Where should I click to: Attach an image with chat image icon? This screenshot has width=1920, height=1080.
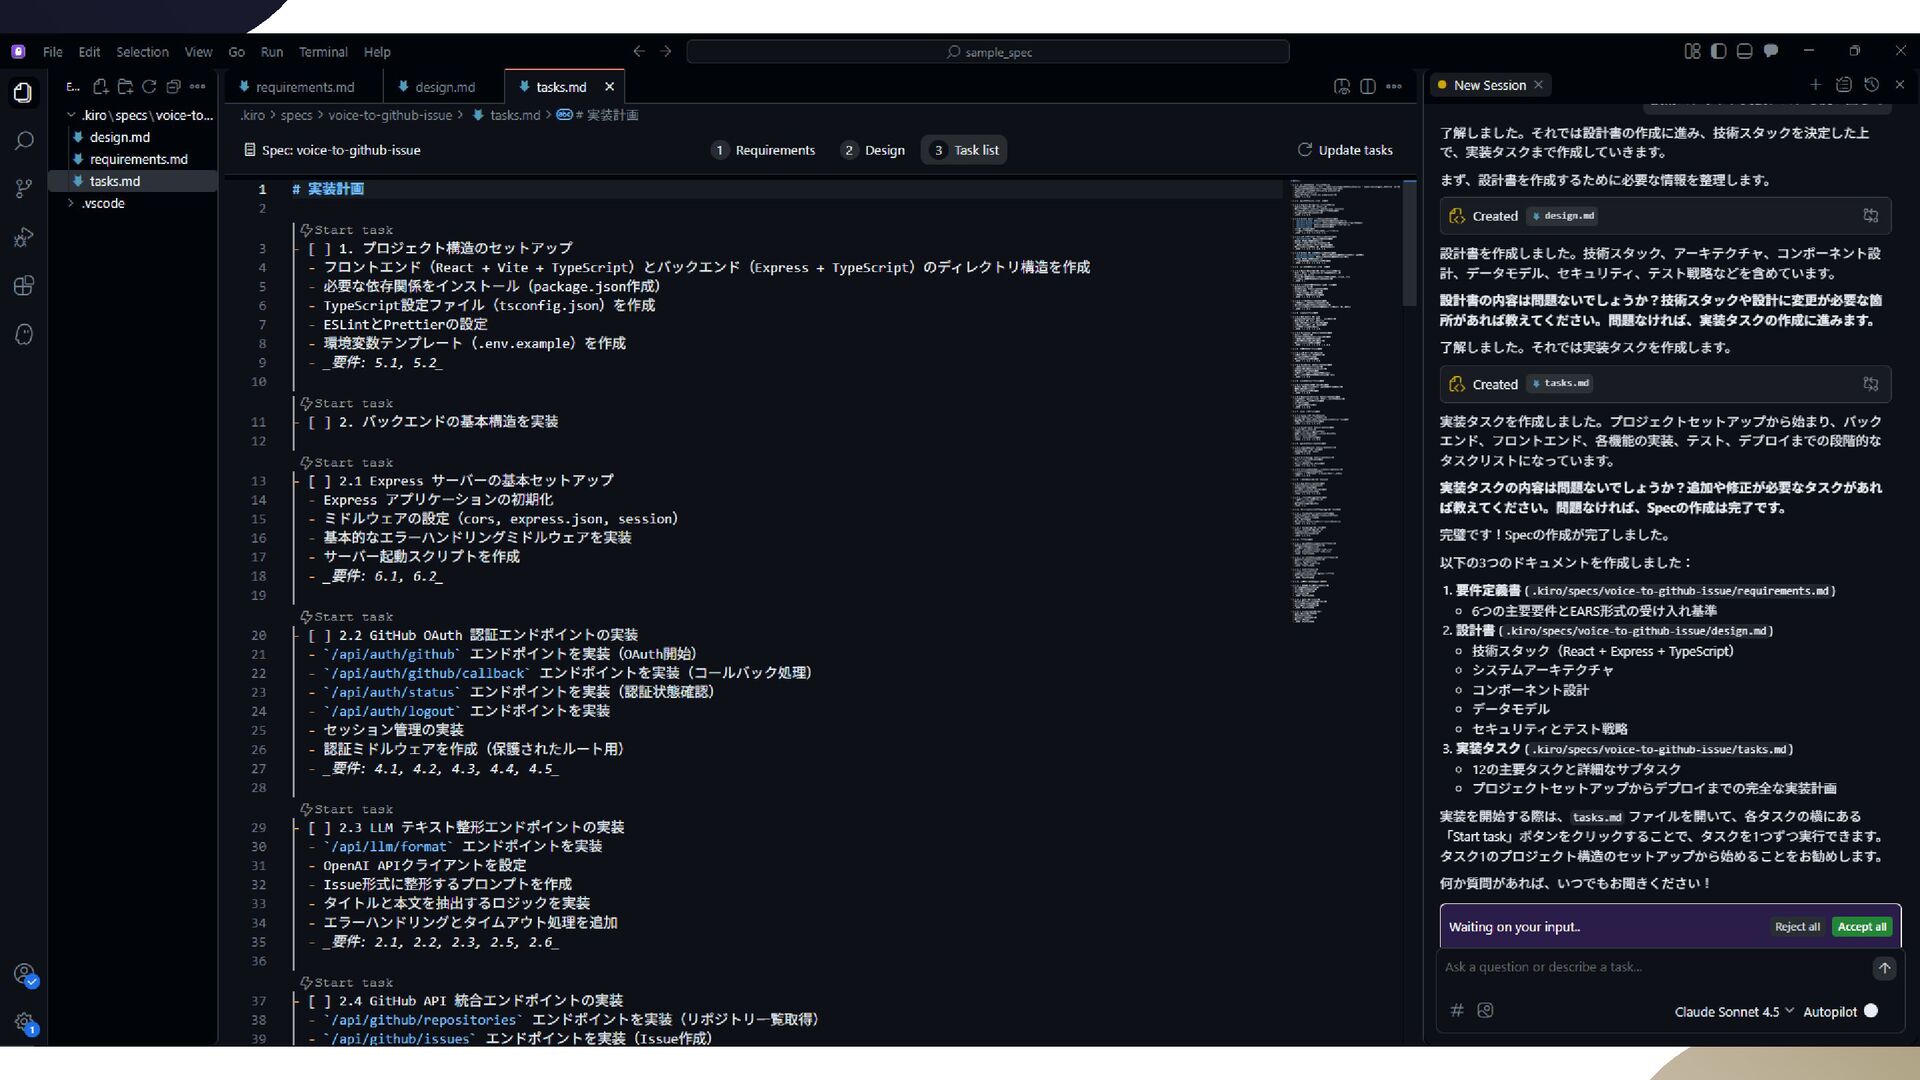(1485, 1011)
